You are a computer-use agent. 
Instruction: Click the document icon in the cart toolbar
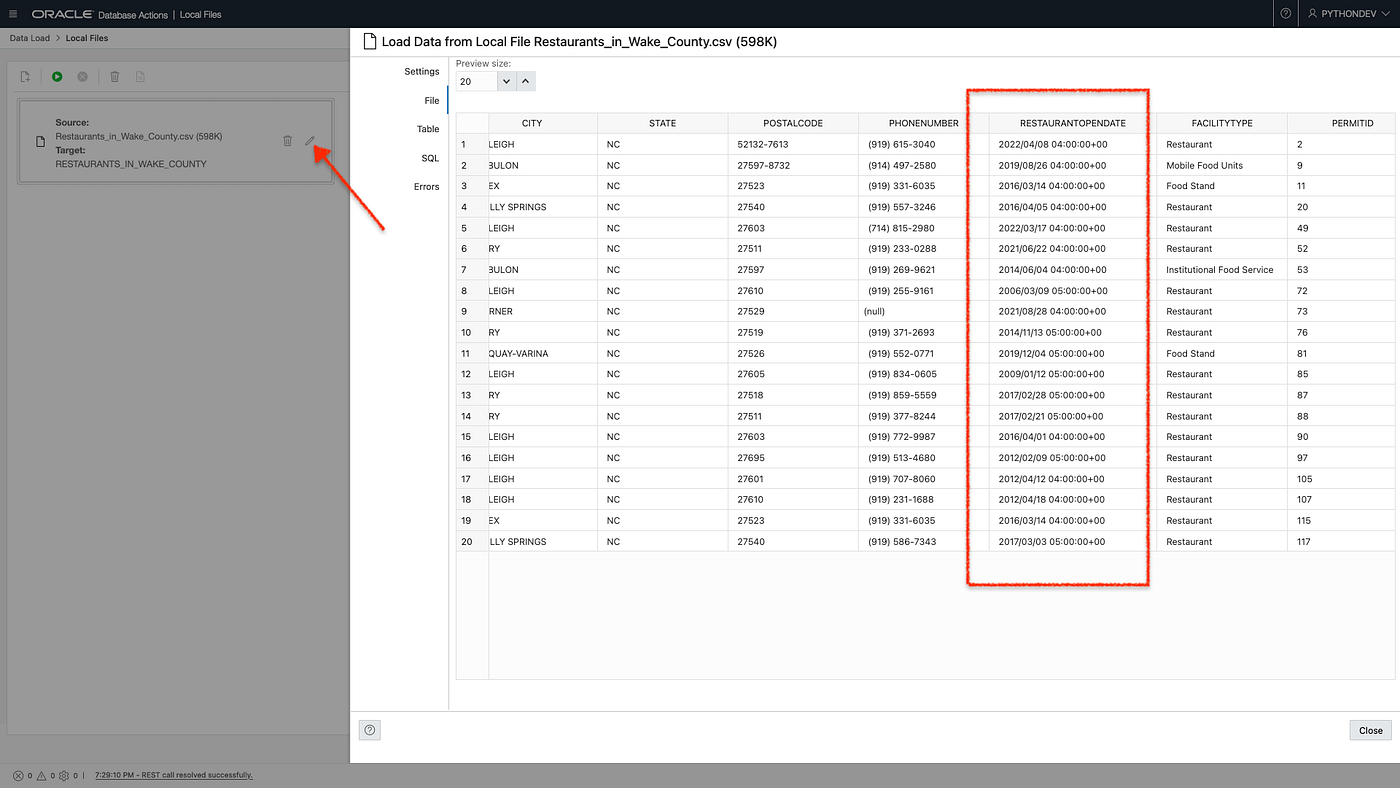[x=139, y=76]
